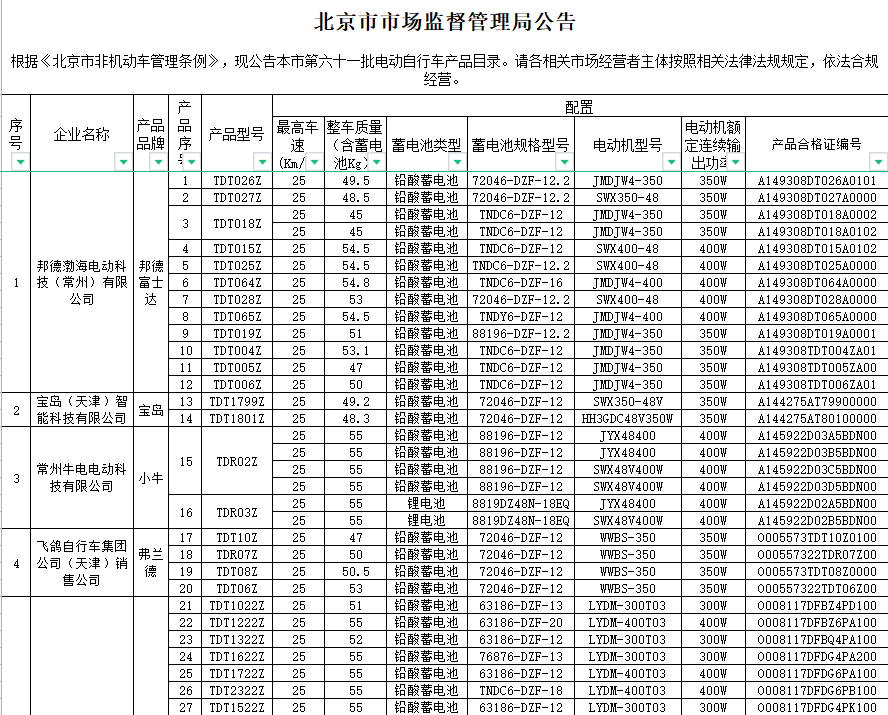Click weight value 53.1

pos(356,350)
